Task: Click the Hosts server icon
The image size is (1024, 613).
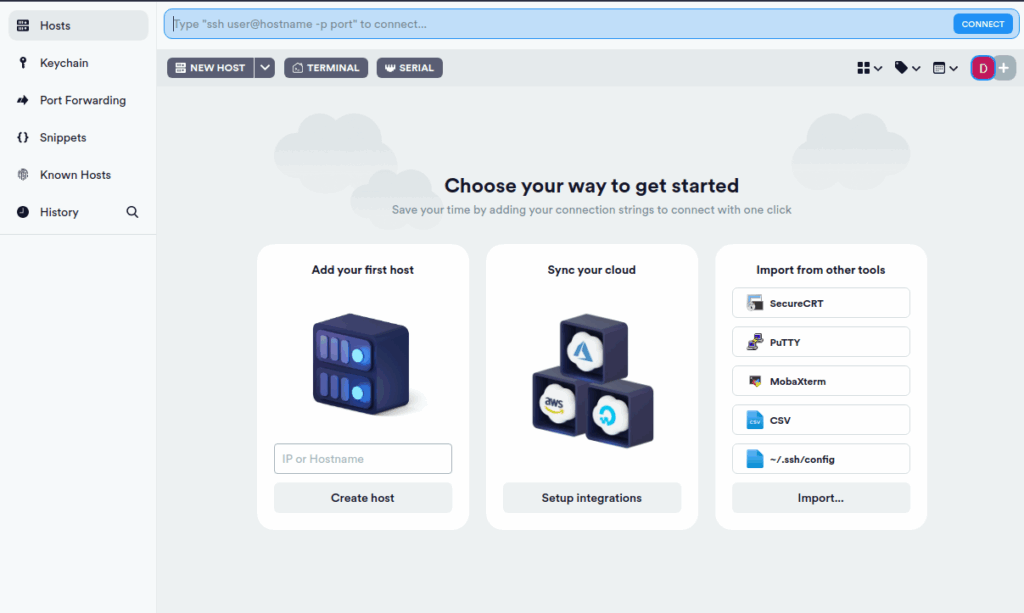Action: [23, 25]
